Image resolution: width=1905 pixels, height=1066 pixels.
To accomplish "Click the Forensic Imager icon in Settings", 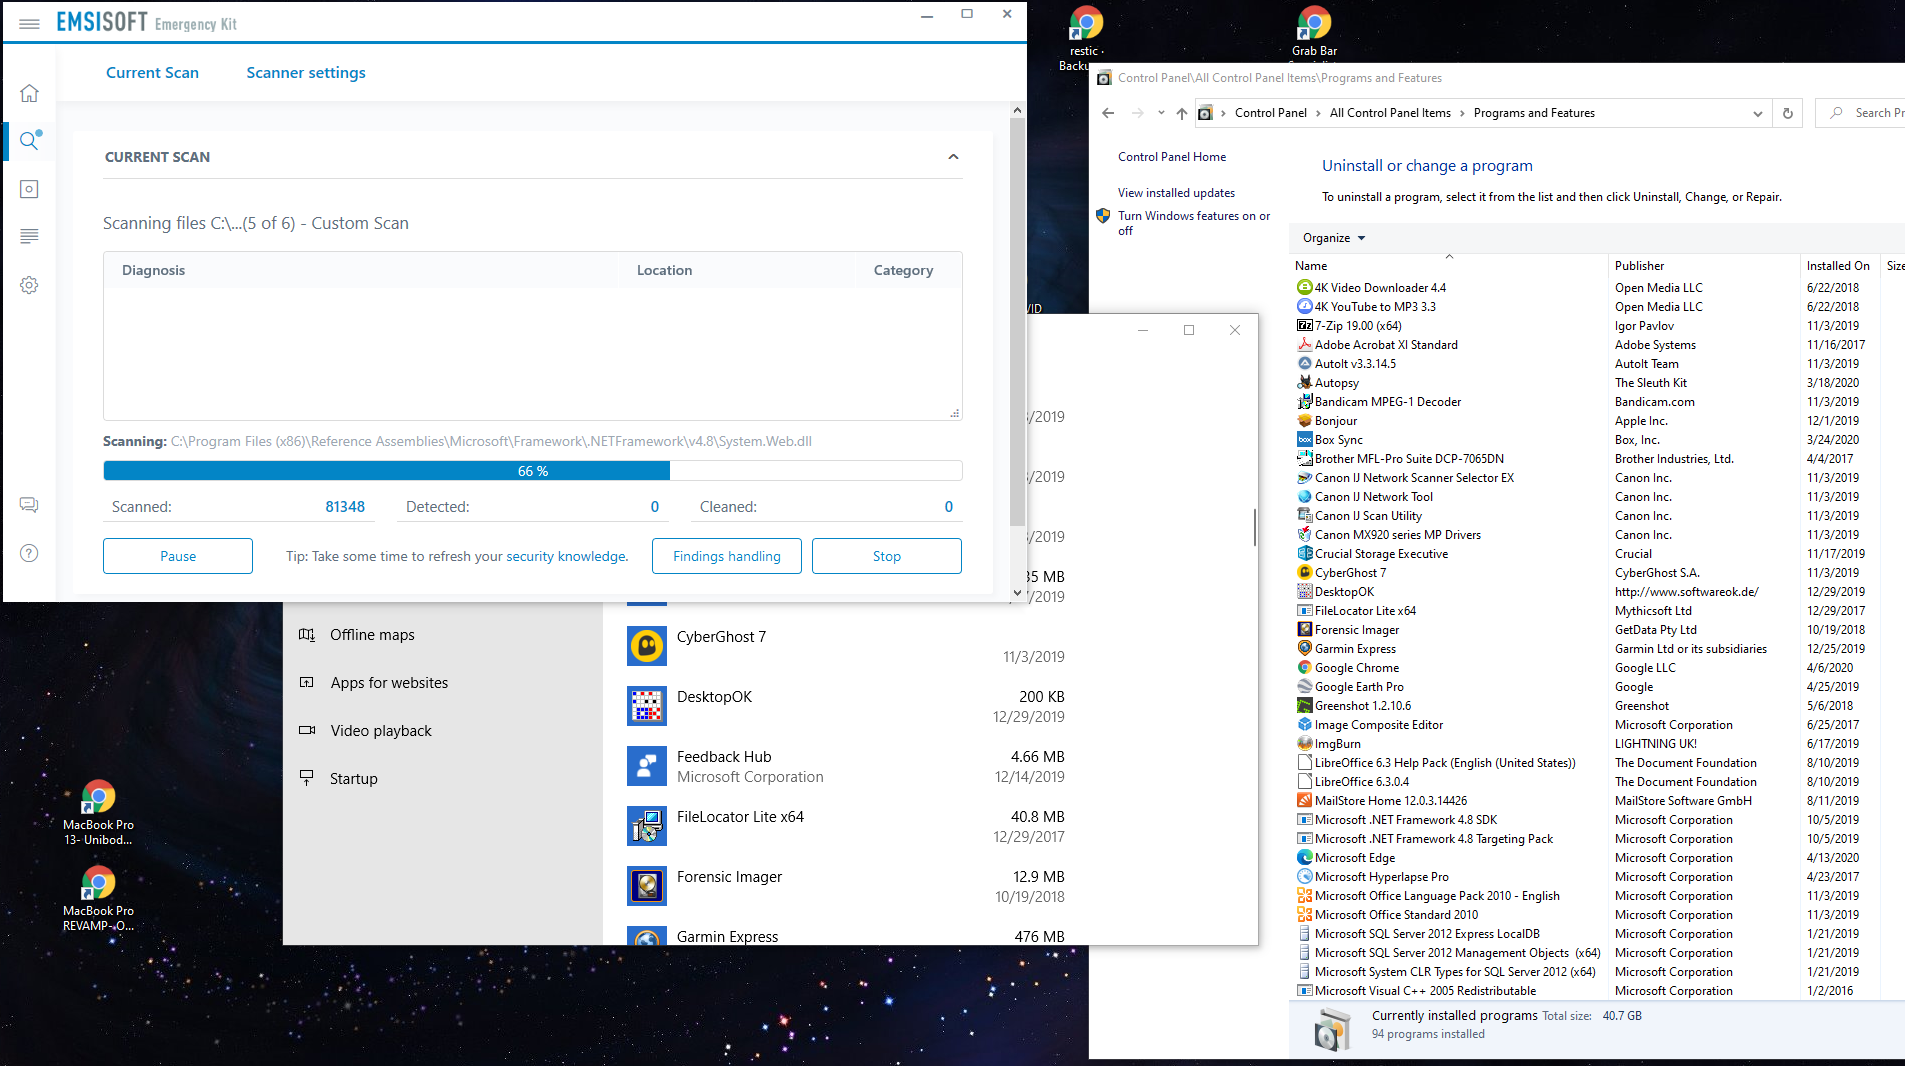I will click(647, 886).
